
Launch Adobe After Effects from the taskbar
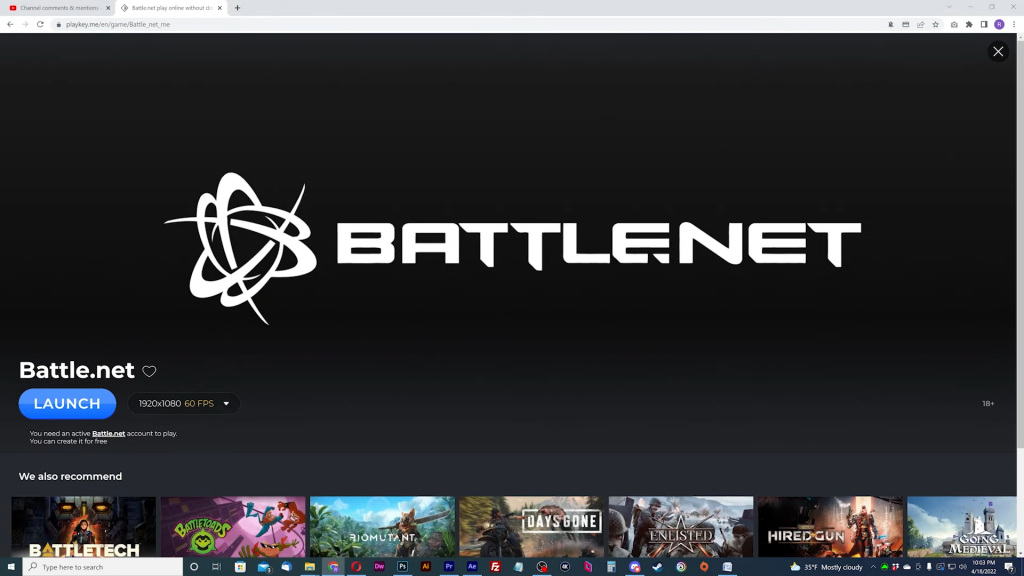[x=472, y=567]
